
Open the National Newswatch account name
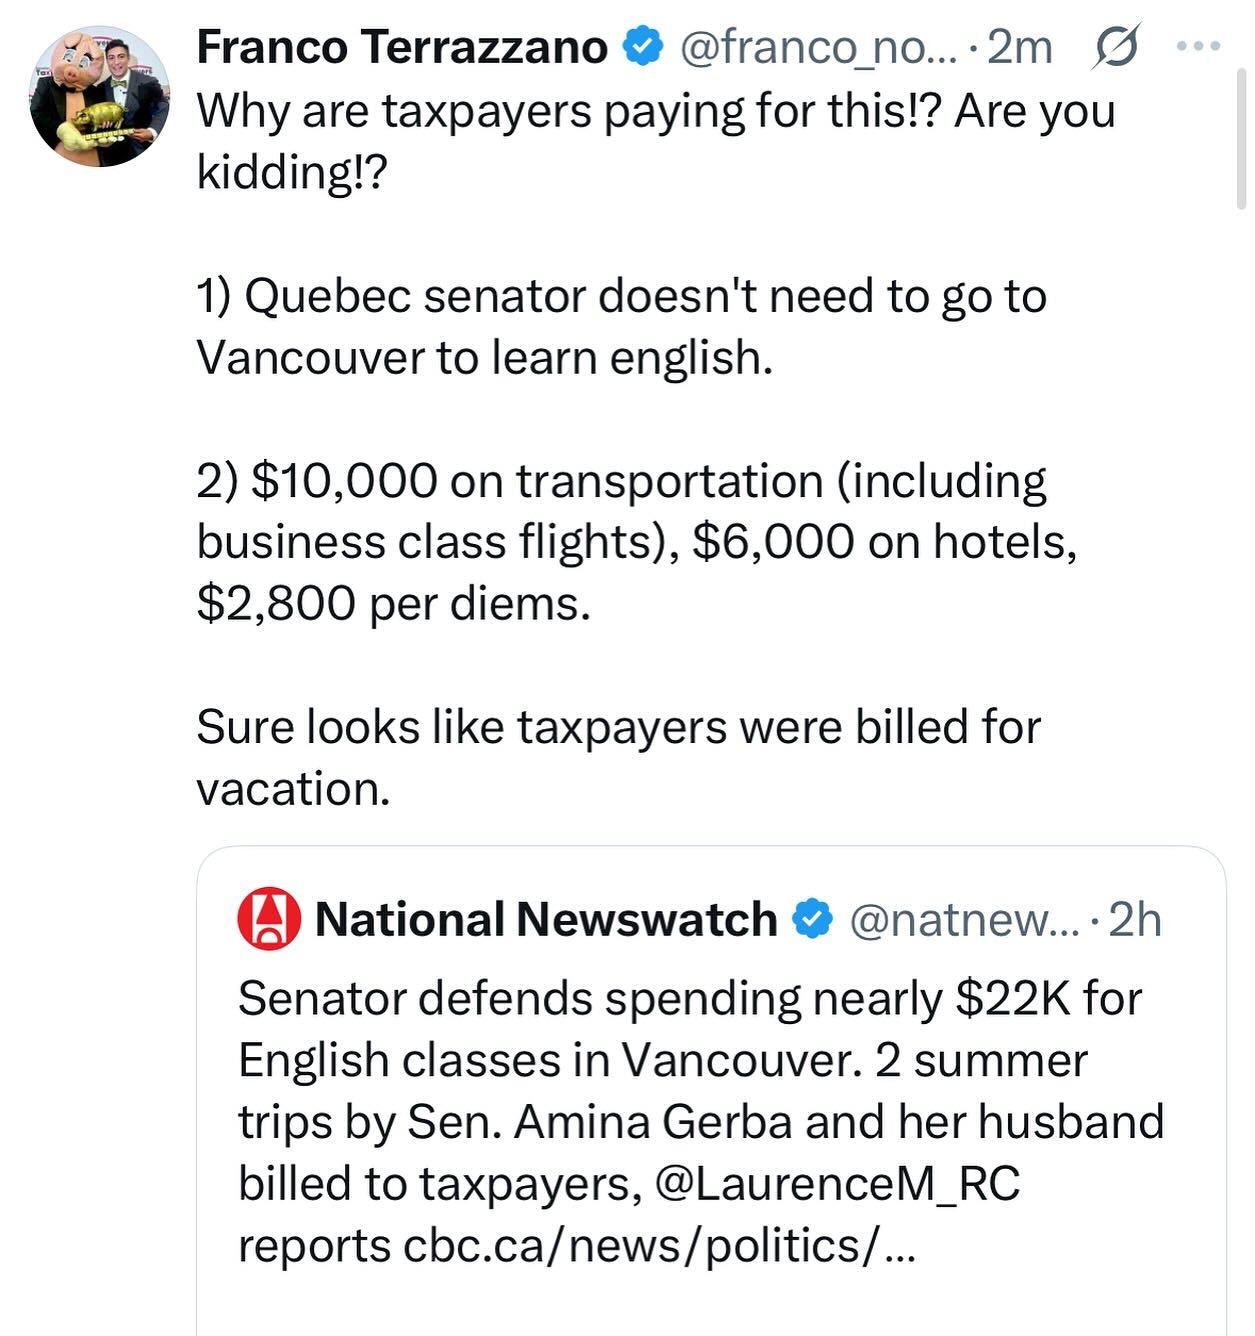tap(546, 919)
